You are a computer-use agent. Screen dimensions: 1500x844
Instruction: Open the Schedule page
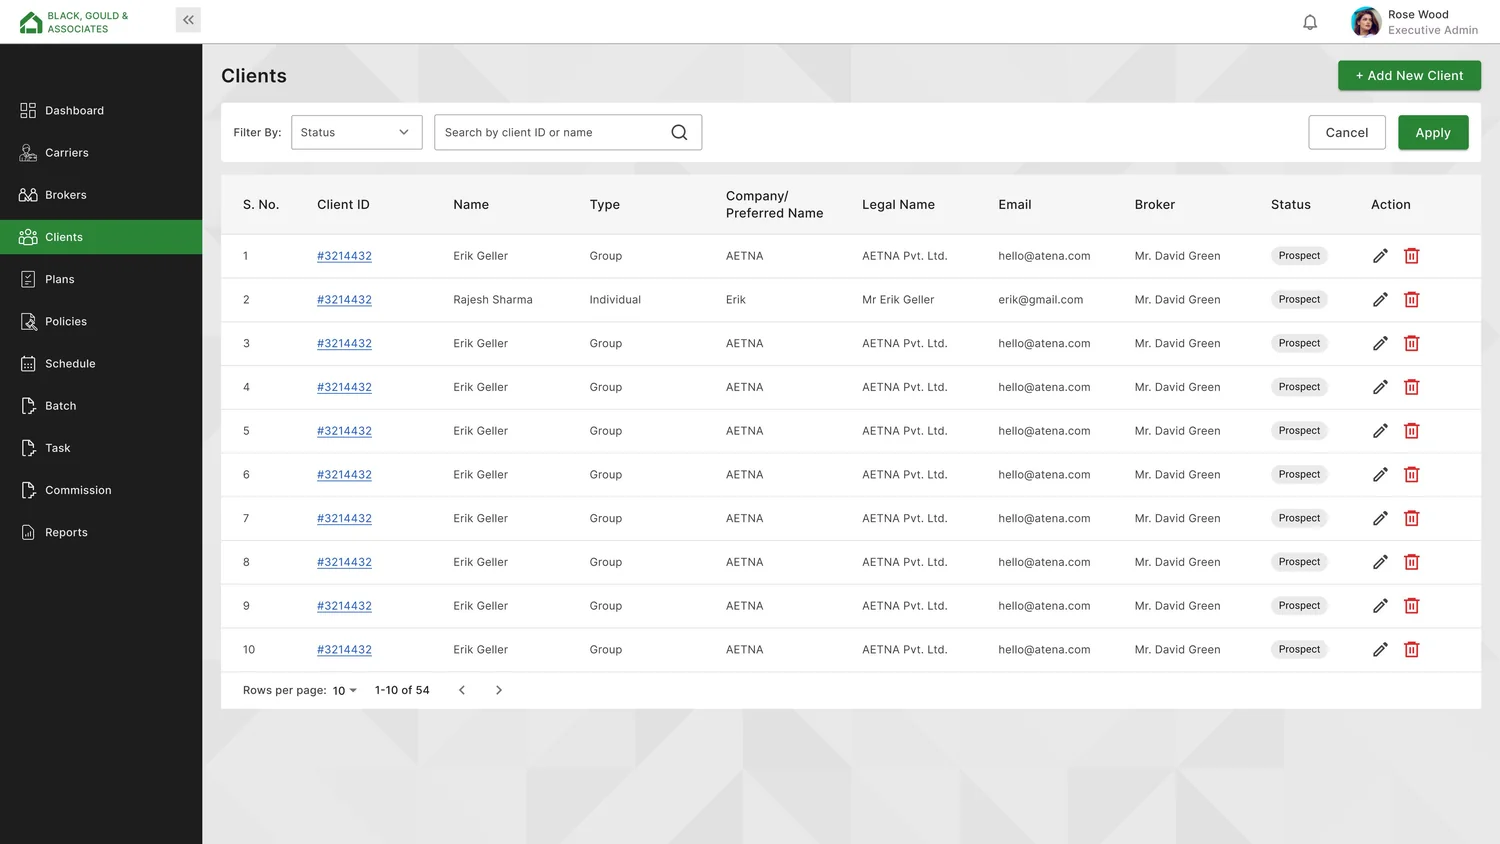click(101, 364)
